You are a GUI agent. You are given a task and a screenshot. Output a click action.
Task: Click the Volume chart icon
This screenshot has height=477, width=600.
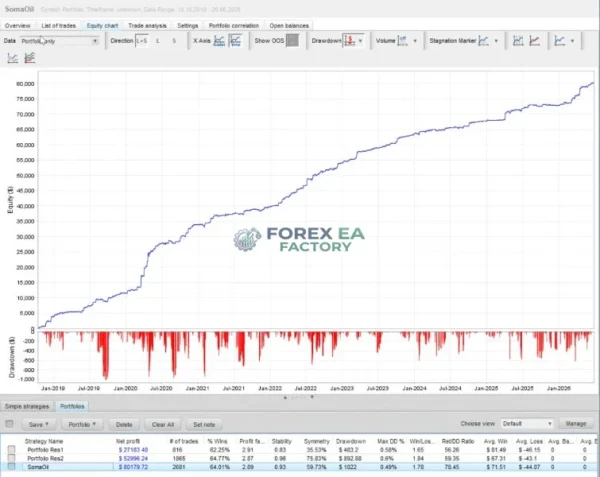pos(403,41)
